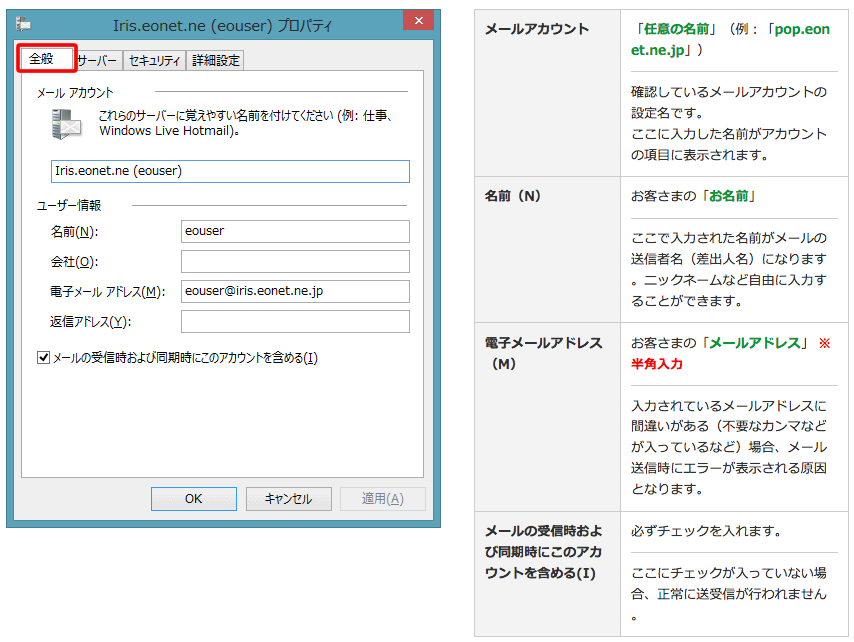Switch to the サーバー tab
Viewport: 854px width, 642px height.
click(98, 61)
